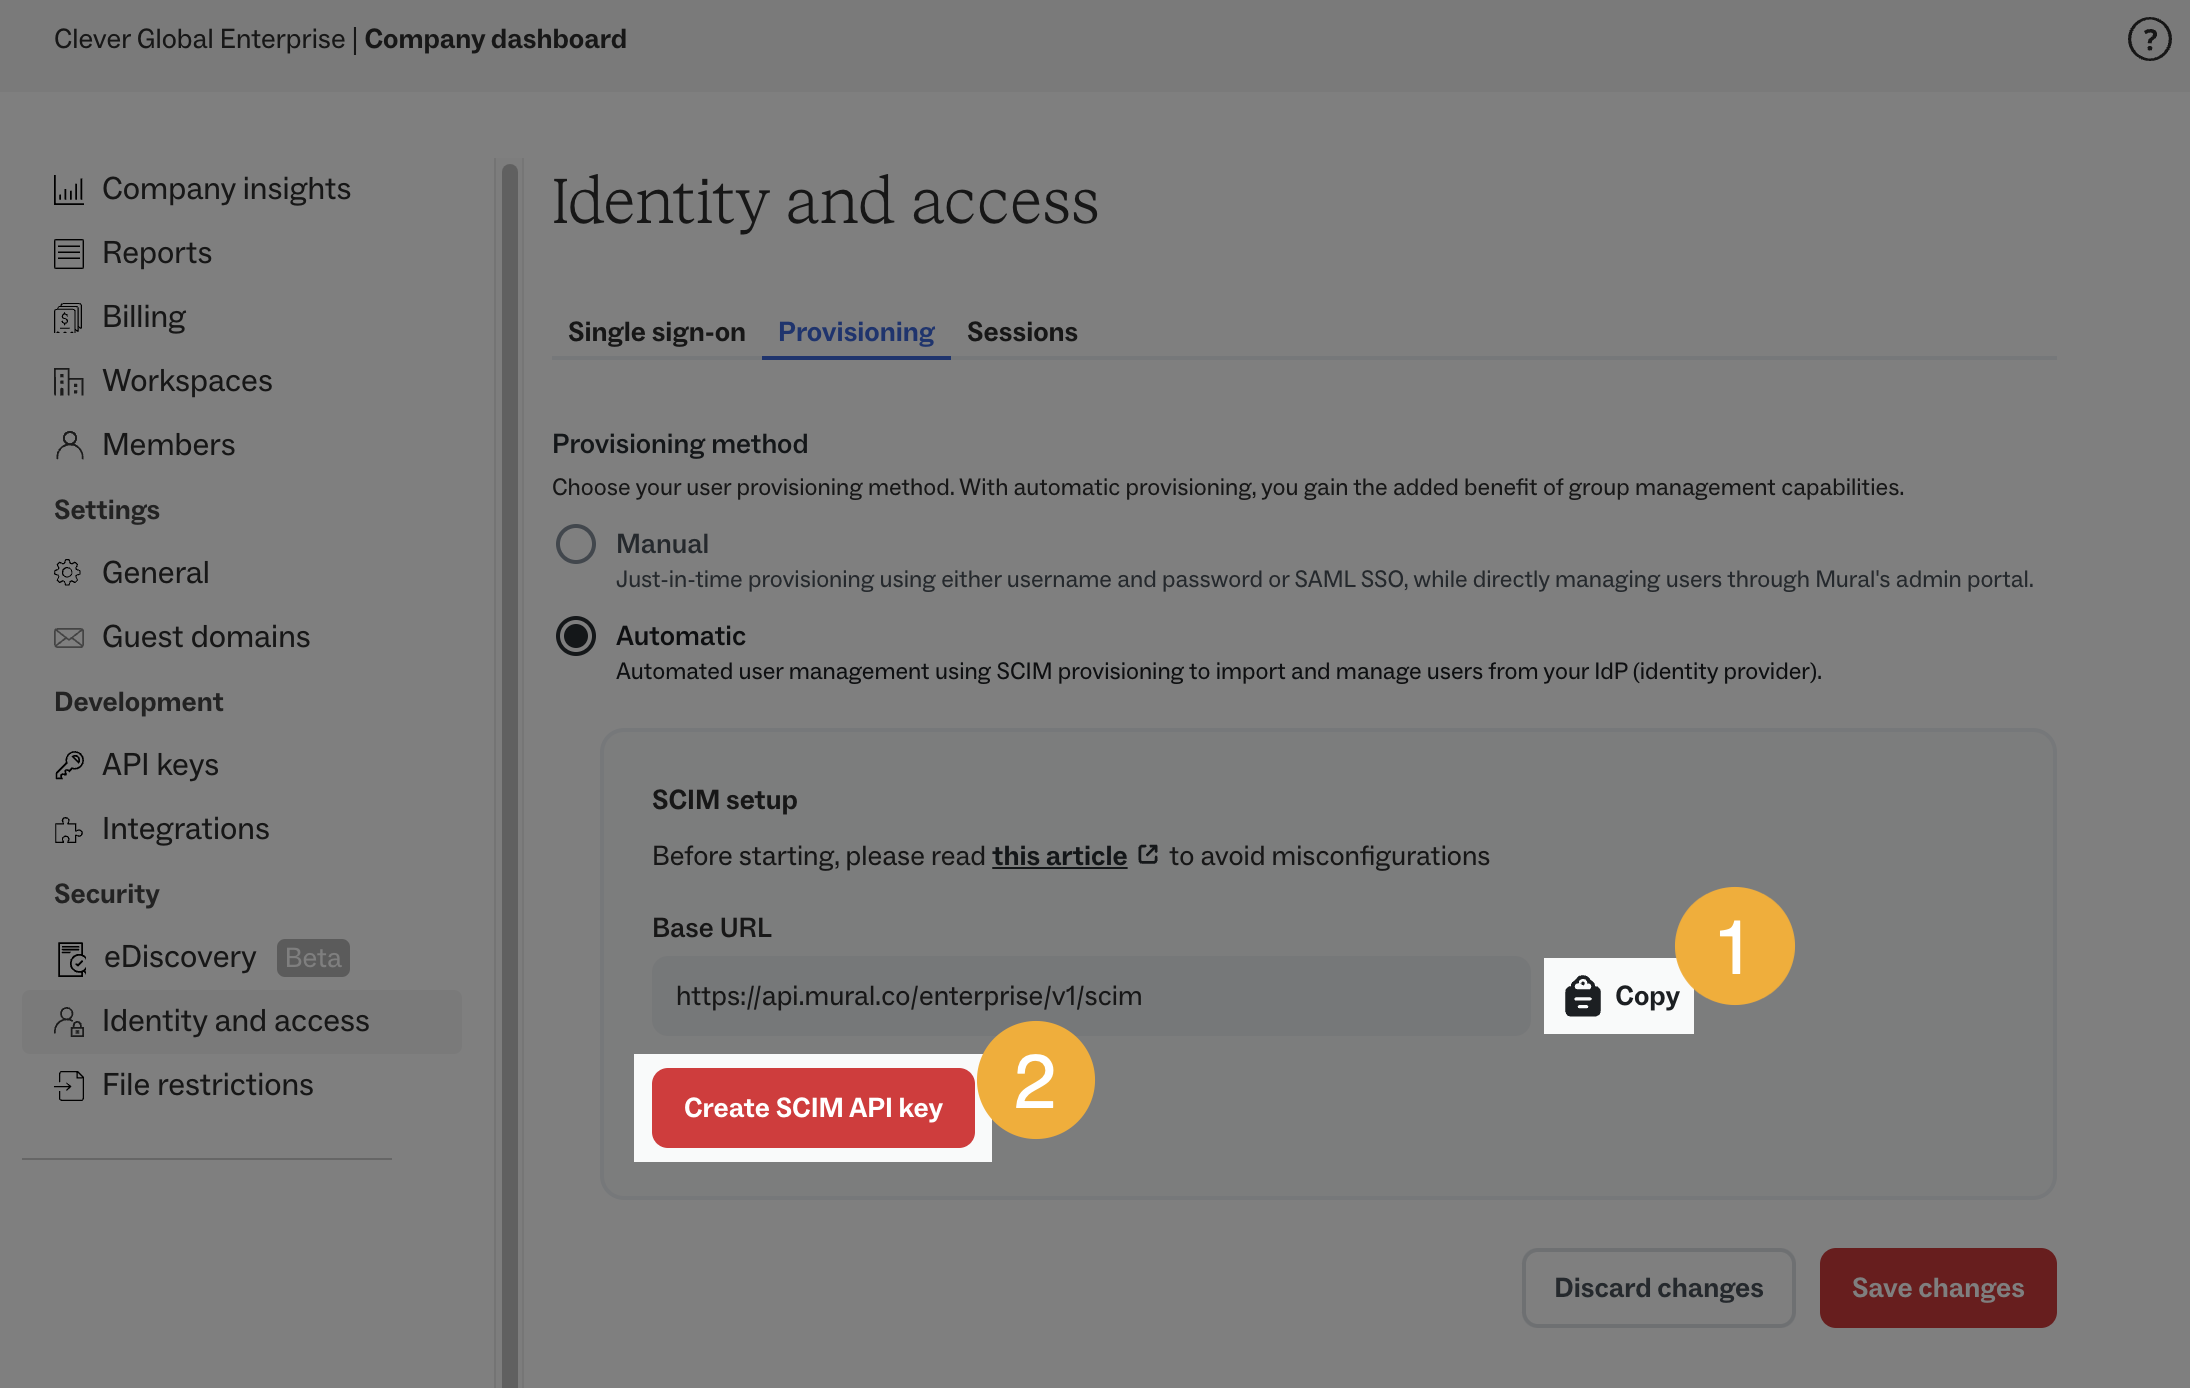This screenshot has width=2190, height=1388.
Task: Click the clipboard icon in Copy button
Action: (x=1582, y=996)
